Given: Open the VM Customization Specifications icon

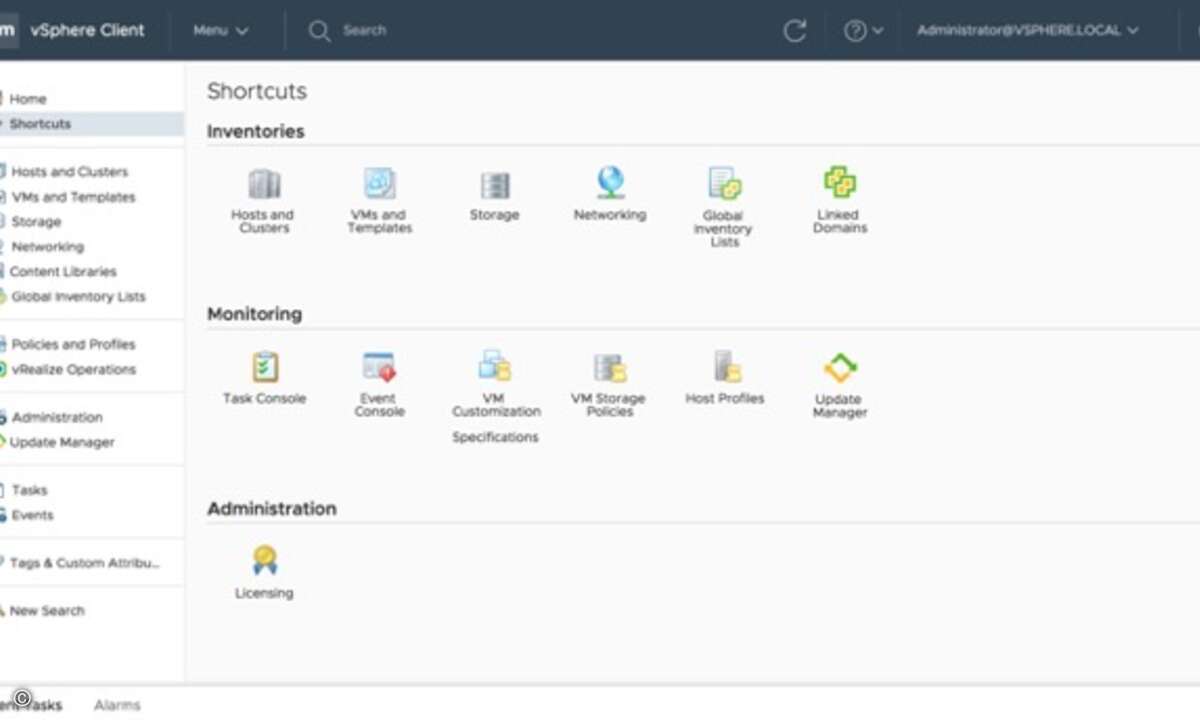Looking at the screenshot, I should point(495,366).
